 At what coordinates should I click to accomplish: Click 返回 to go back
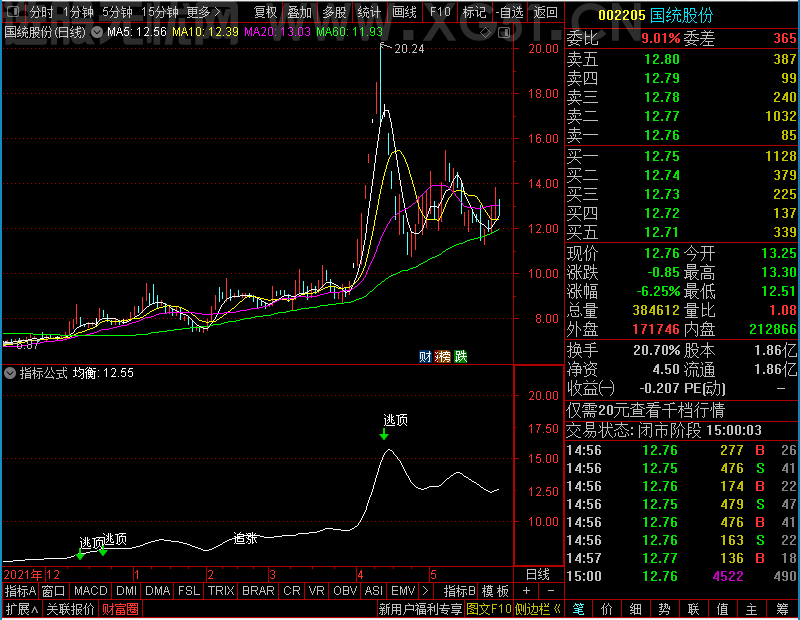click(545, 12)
